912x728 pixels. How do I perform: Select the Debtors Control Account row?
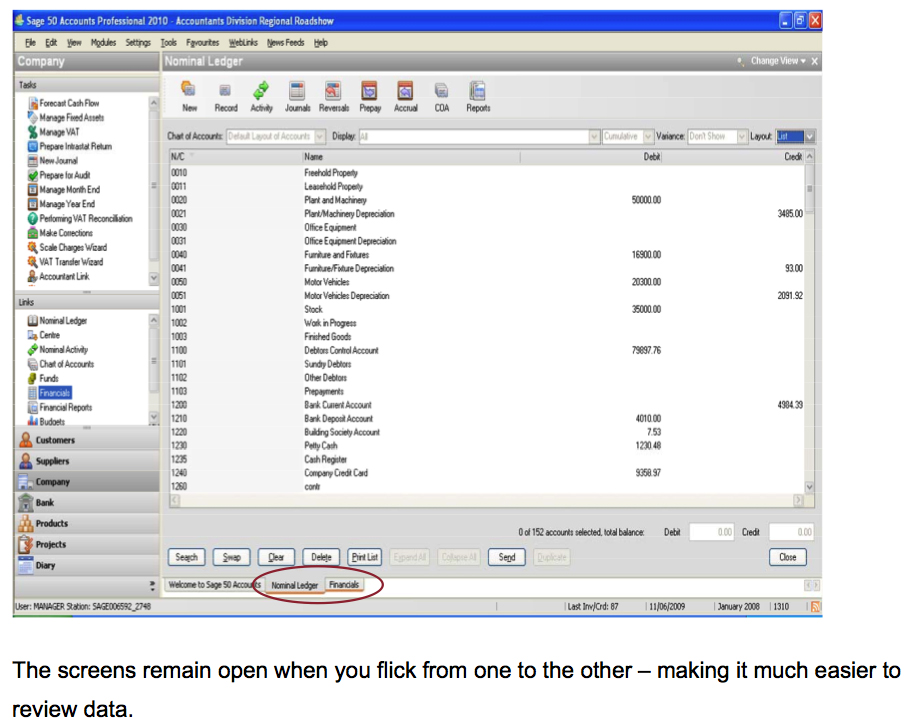click(341, 351)
